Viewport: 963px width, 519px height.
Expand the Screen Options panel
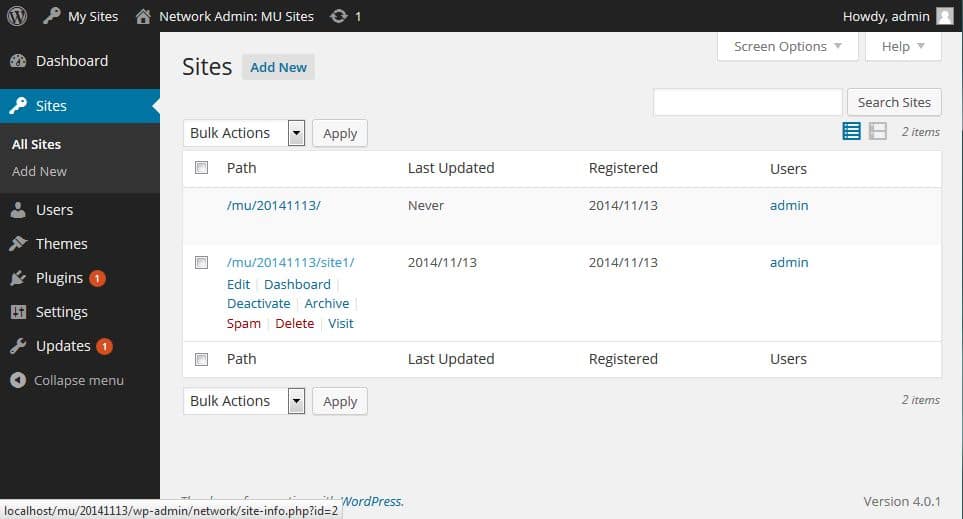pos(788,46)
